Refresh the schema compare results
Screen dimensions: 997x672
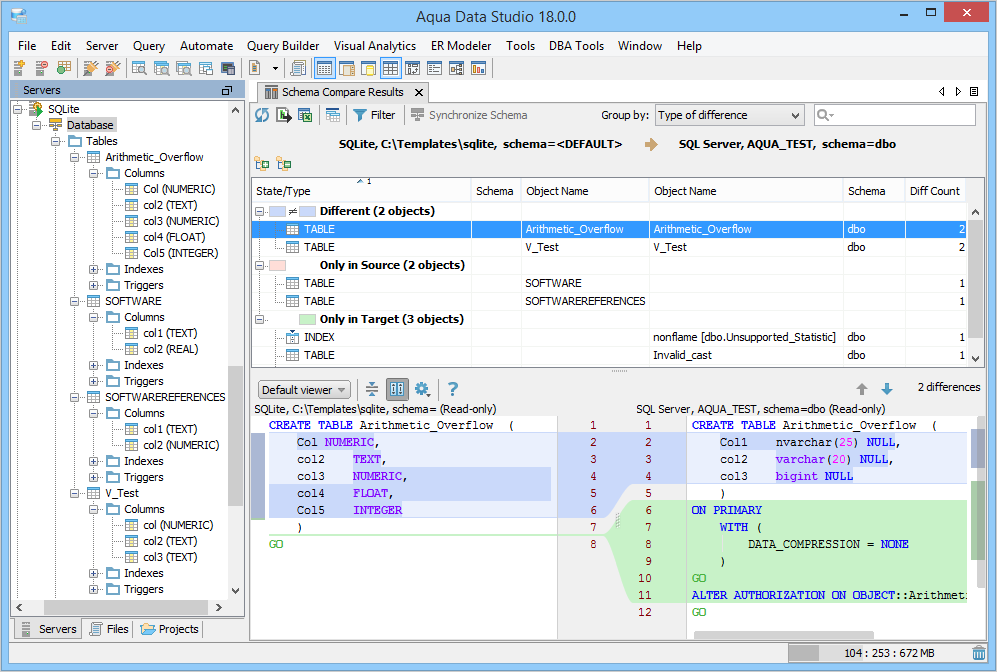[x=262, y=115]
